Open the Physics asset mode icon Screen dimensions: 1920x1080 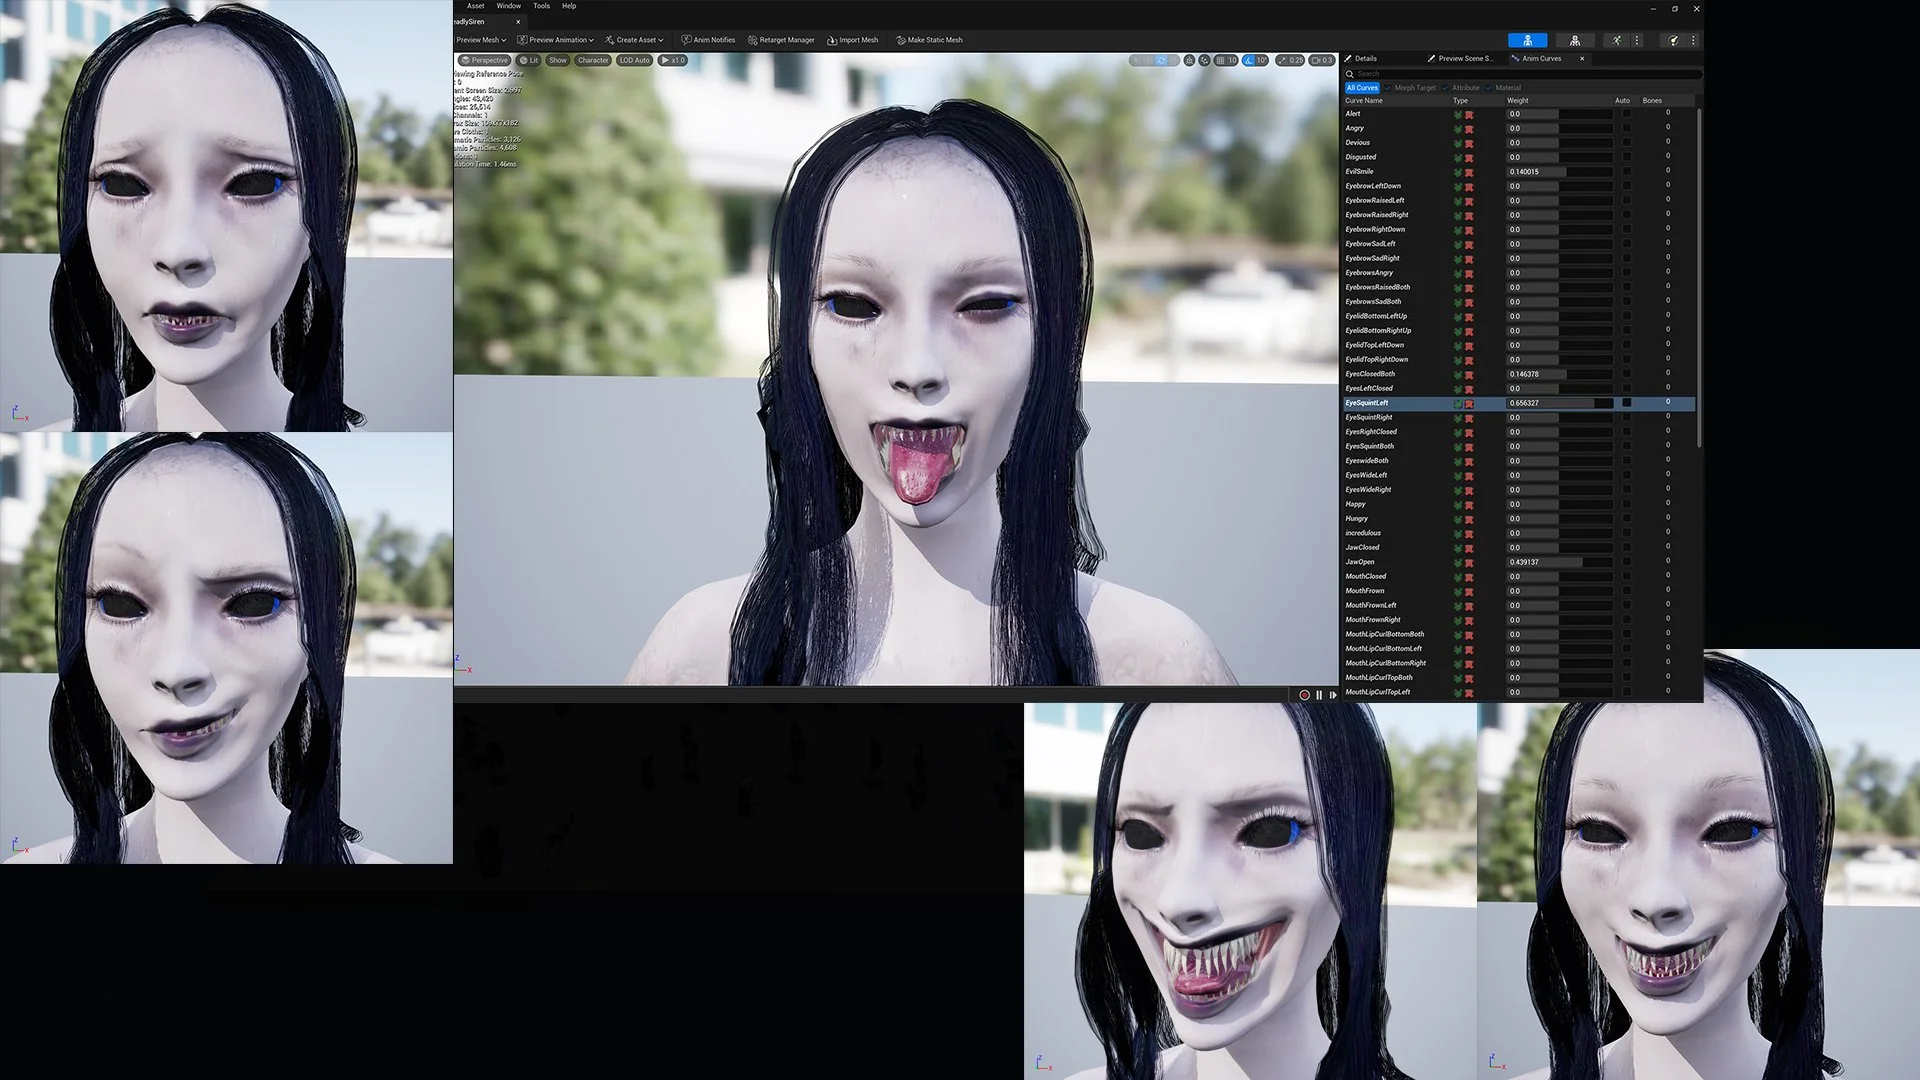tap(1673, 40)
